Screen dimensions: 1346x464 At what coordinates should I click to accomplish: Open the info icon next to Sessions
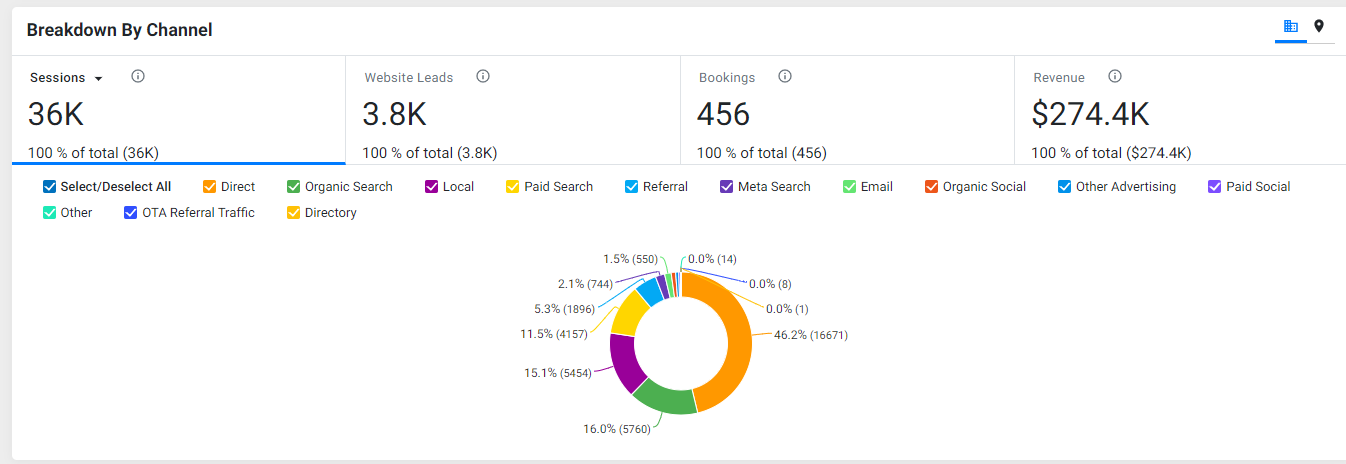coord(138,76)
